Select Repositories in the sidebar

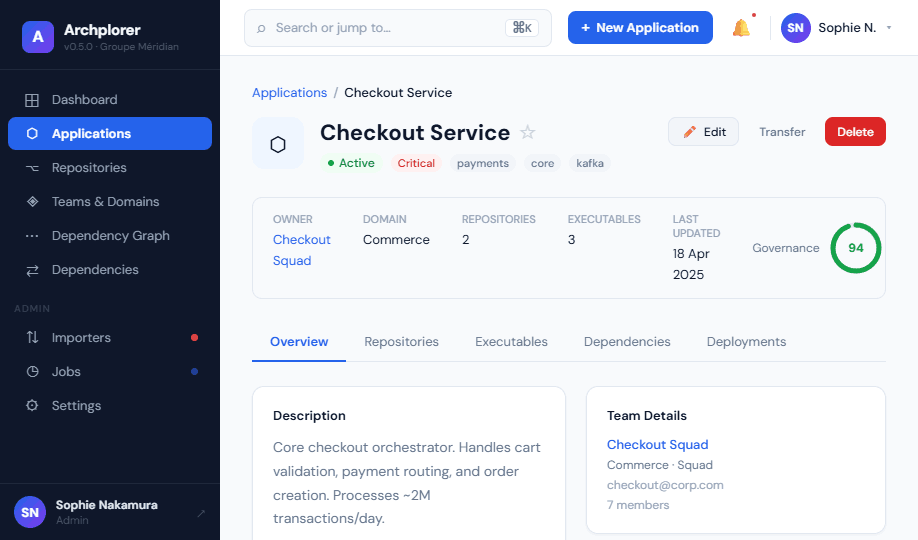coord(110,168)
